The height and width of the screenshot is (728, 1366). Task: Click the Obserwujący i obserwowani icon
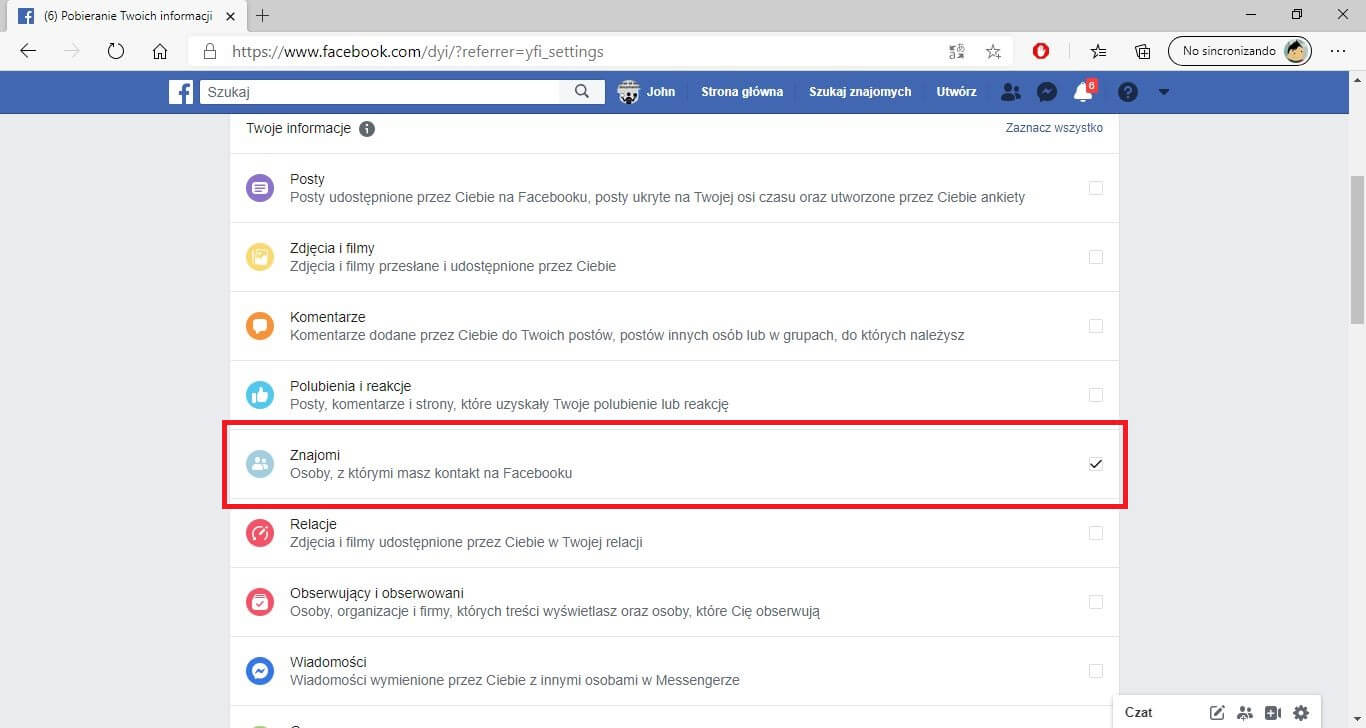pos(260,602)
